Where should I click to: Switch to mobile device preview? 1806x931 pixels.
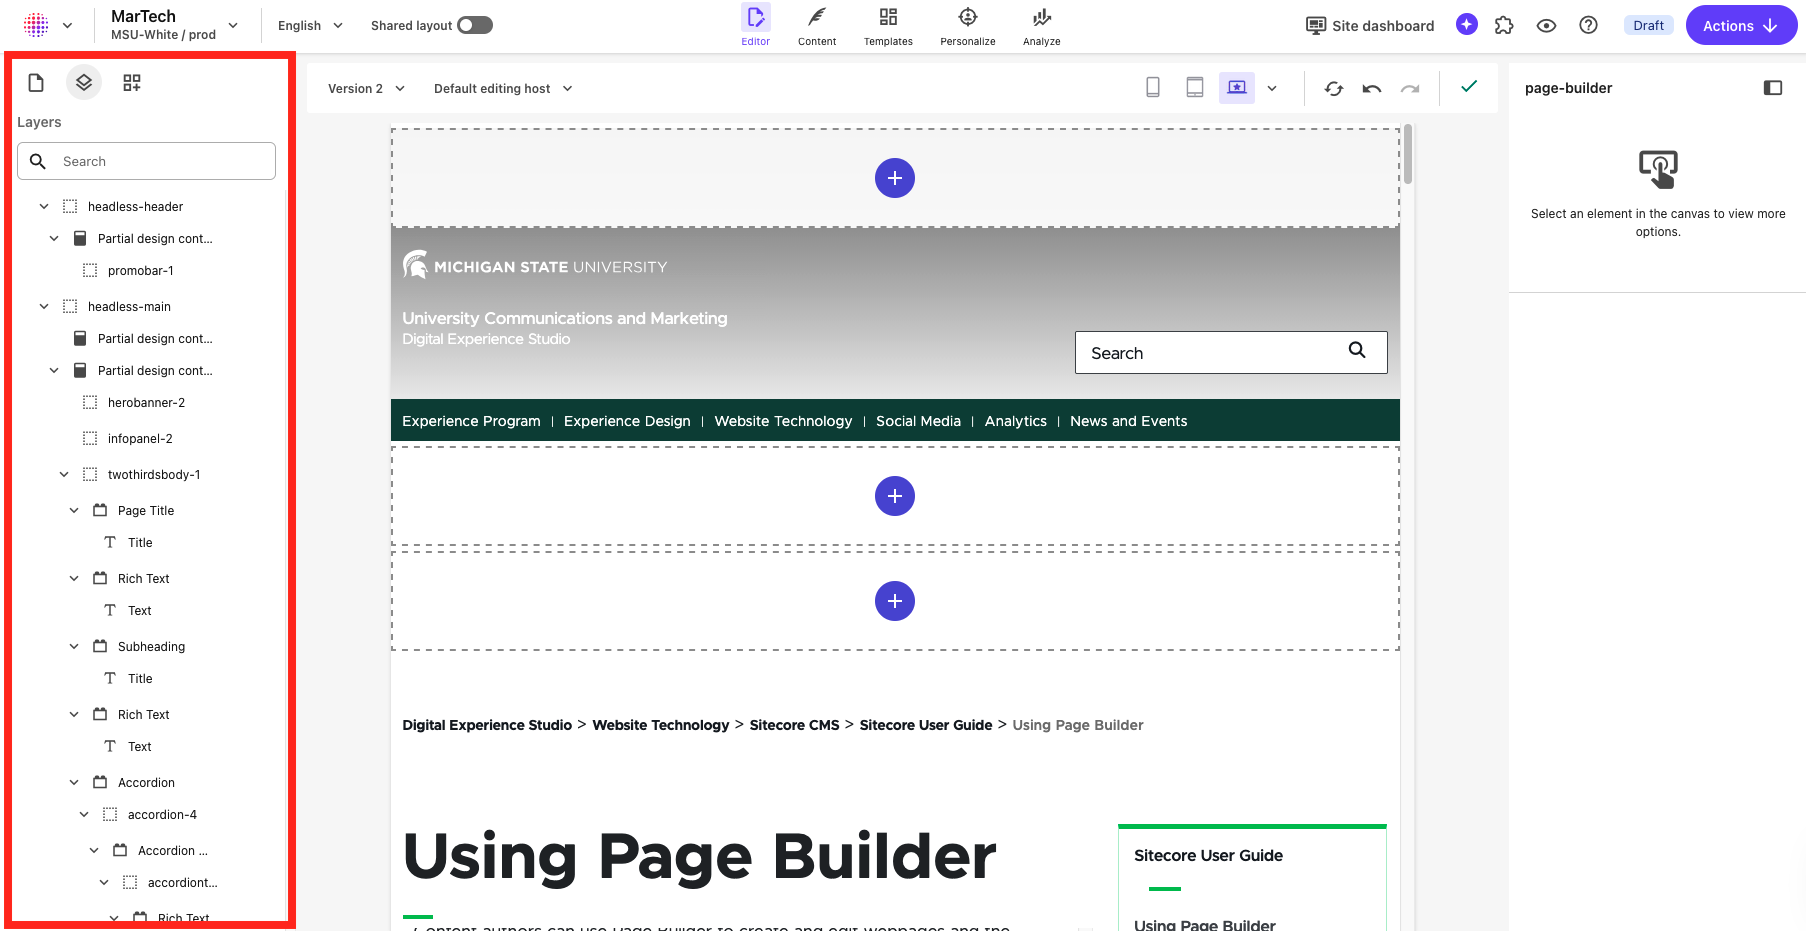point(1153,88)
